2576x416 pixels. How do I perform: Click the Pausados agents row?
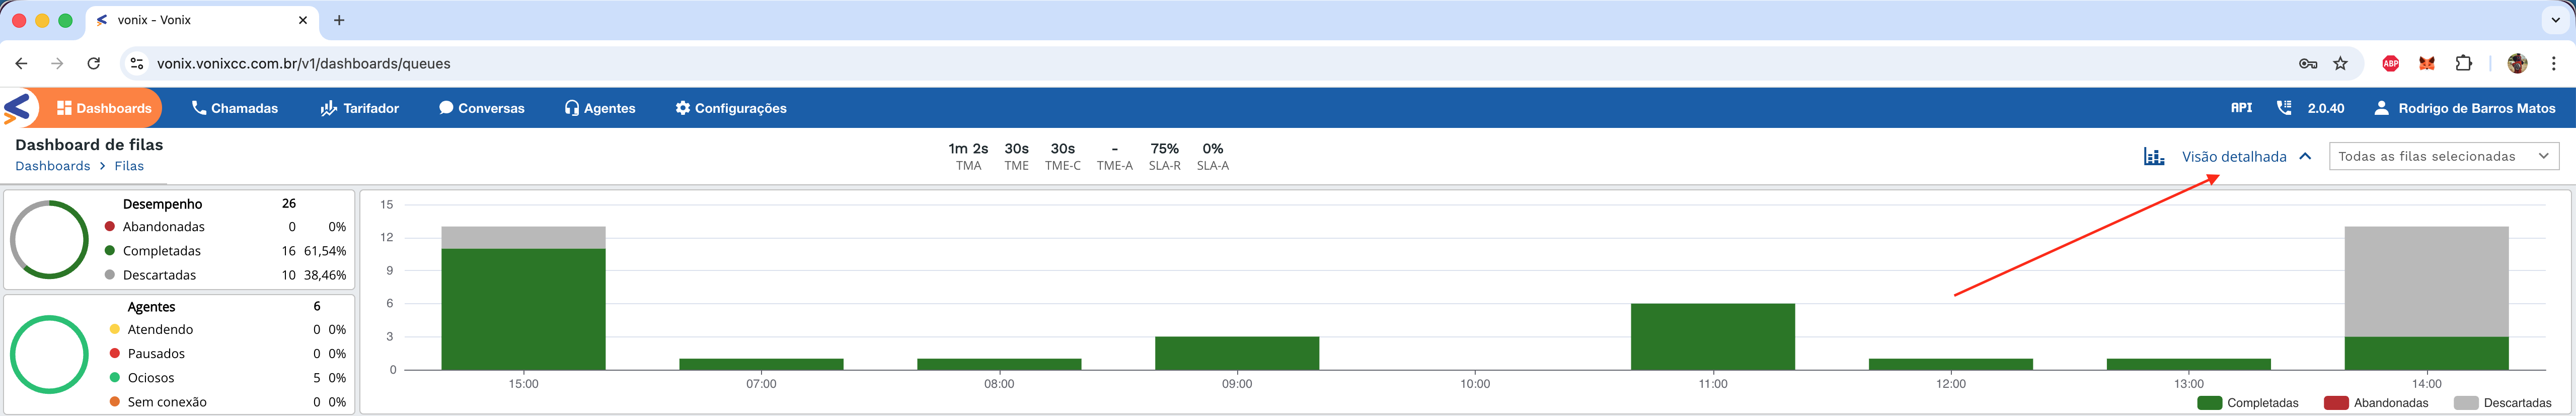point(228,354)
